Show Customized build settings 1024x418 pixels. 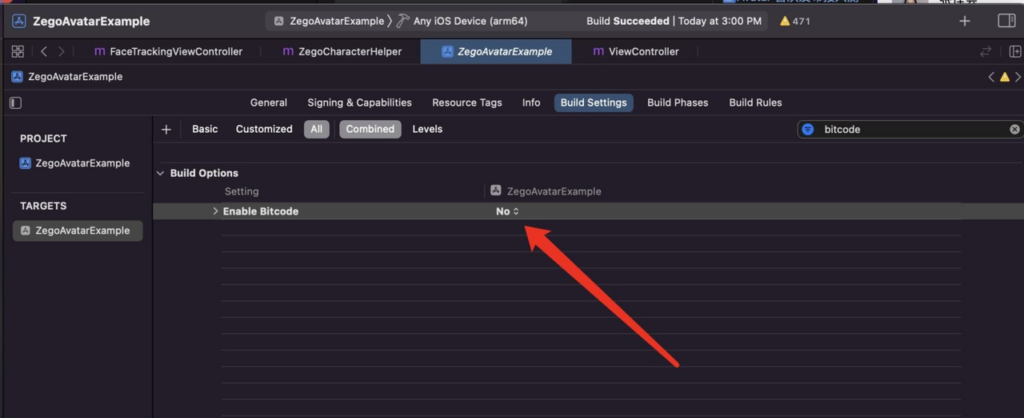(x=264, y=129)
